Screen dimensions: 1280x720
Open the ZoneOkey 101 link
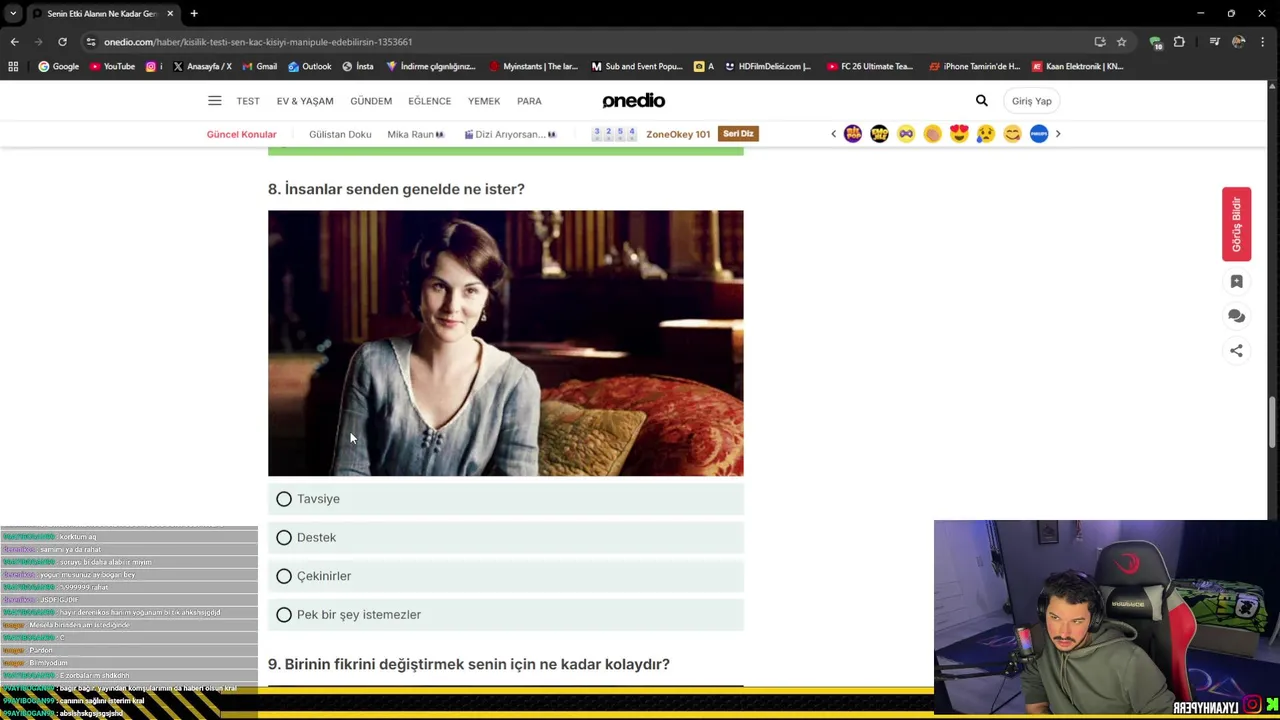click(678, 134)
